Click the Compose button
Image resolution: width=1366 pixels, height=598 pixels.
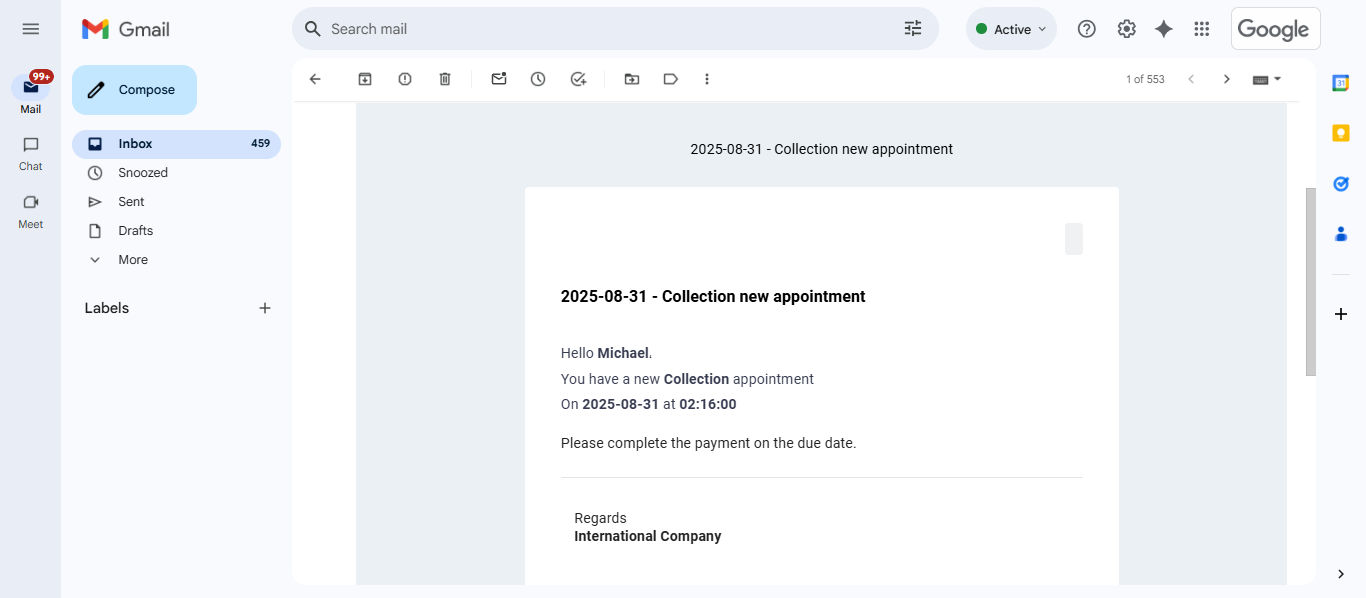[x=134, y=90]
